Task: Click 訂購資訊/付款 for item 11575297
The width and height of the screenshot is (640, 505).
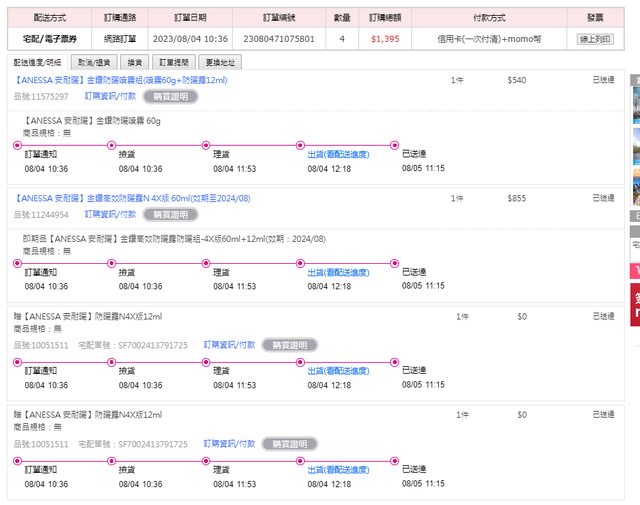Action: pyautogui.click(x=111, y=96)
